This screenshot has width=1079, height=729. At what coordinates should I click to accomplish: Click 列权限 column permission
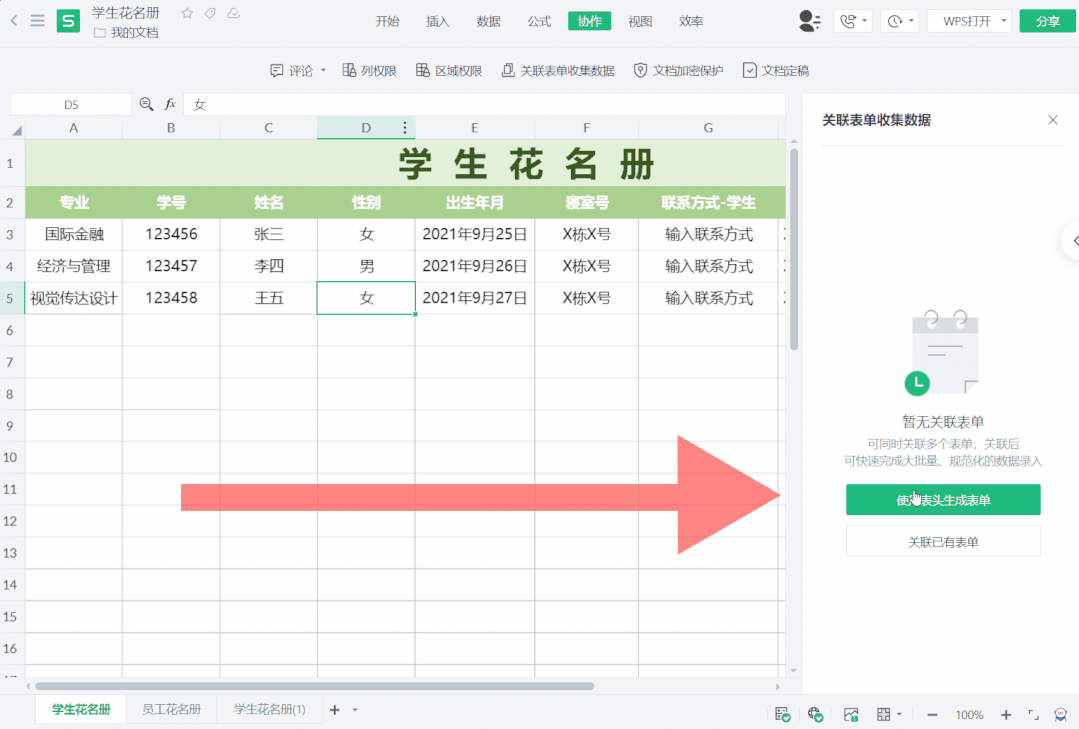point(370,70)
